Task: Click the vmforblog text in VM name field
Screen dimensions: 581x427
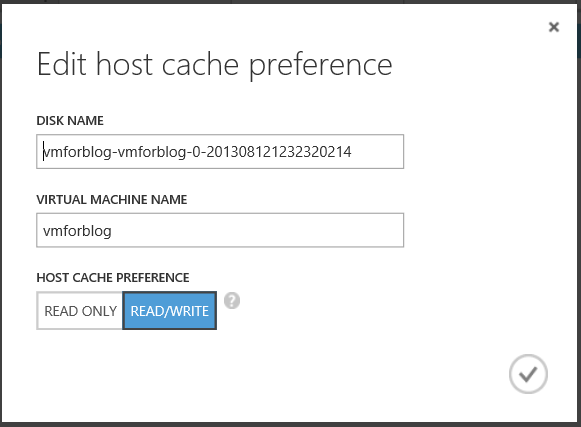Action: (77, 231)
